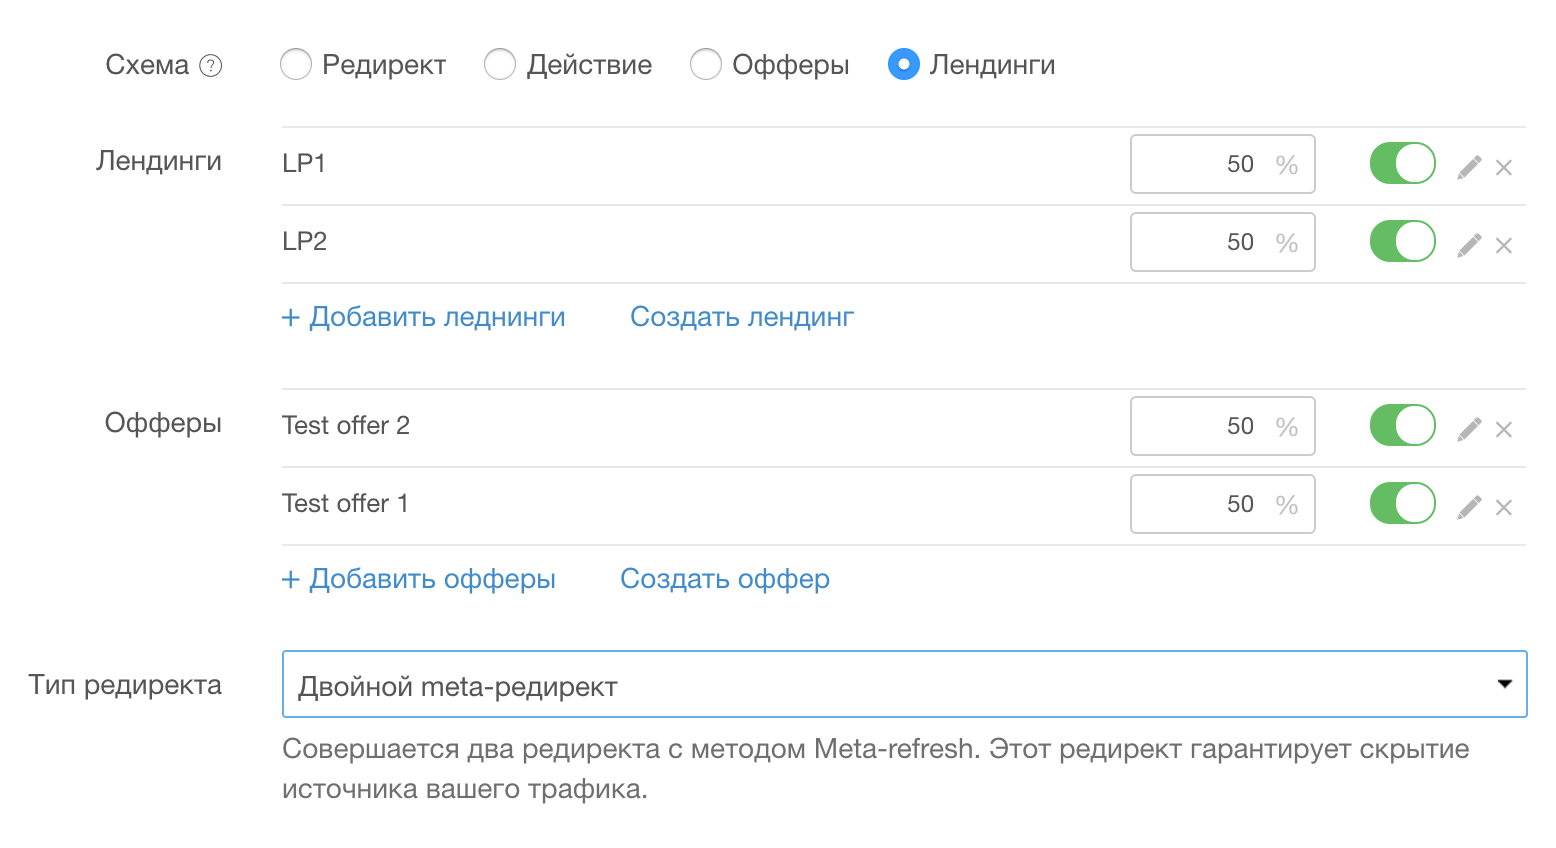The height and width of the screenshot is (848, 1556).
Task: Delete Test offer 2 using X icon
Action: 1503,430
